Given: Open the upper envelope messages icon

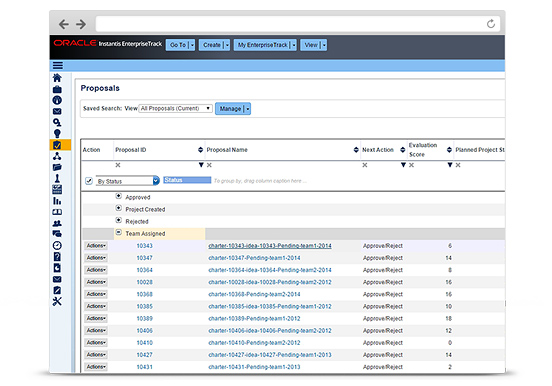Looking at the screenshot, I should coord(57,112).
